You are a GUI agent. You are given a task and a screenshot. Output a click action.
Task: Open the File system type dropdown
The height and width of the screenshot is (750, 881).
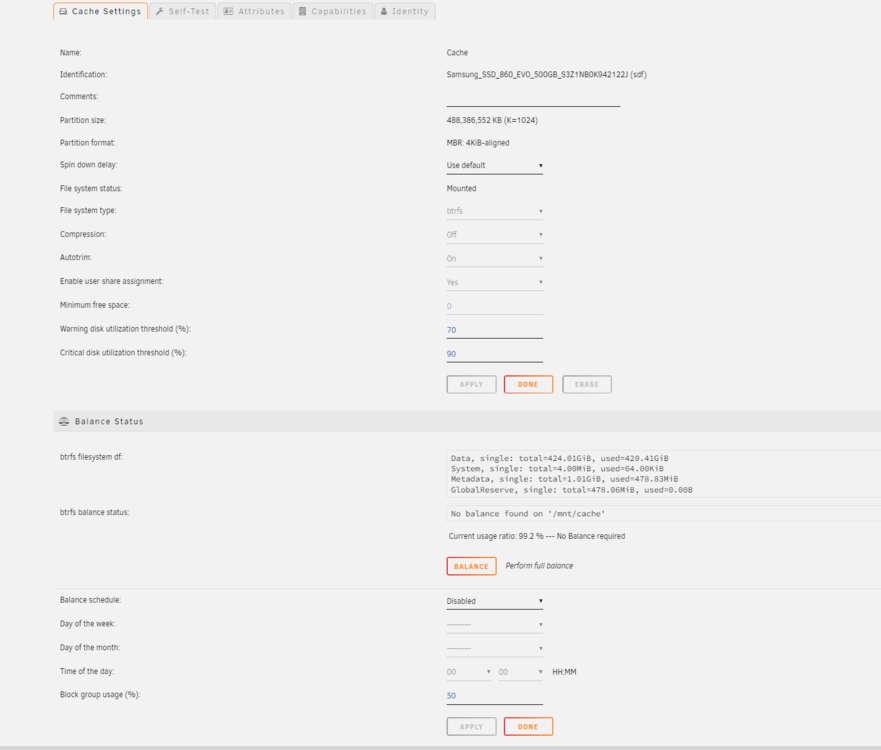(494, 211)
